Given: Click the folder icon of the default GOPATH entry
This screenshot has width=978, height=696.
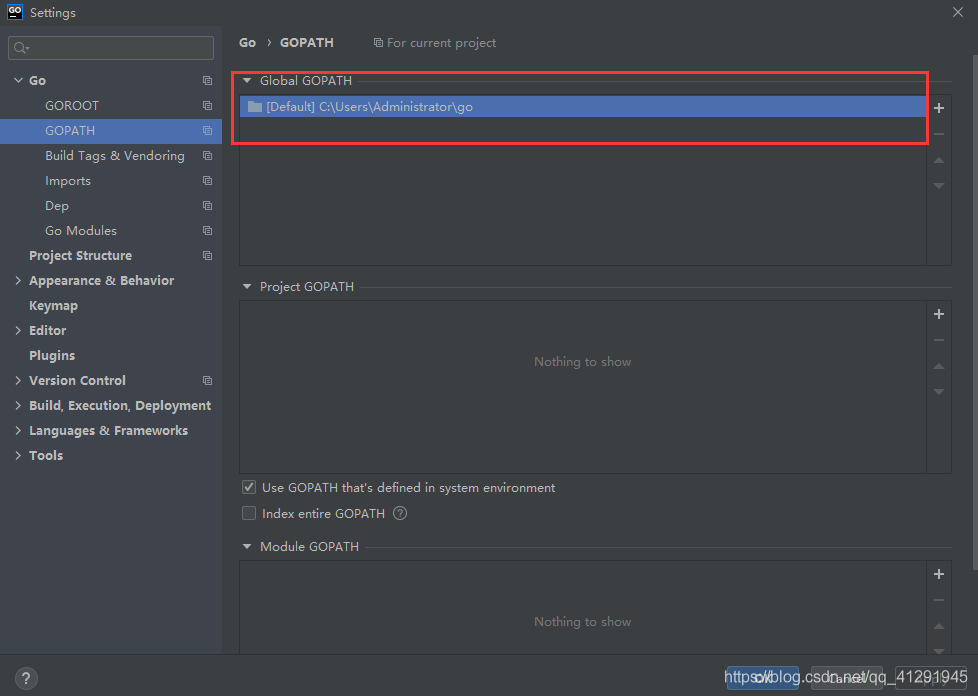Looking at the screenshot, I should [x=254, y=107].
